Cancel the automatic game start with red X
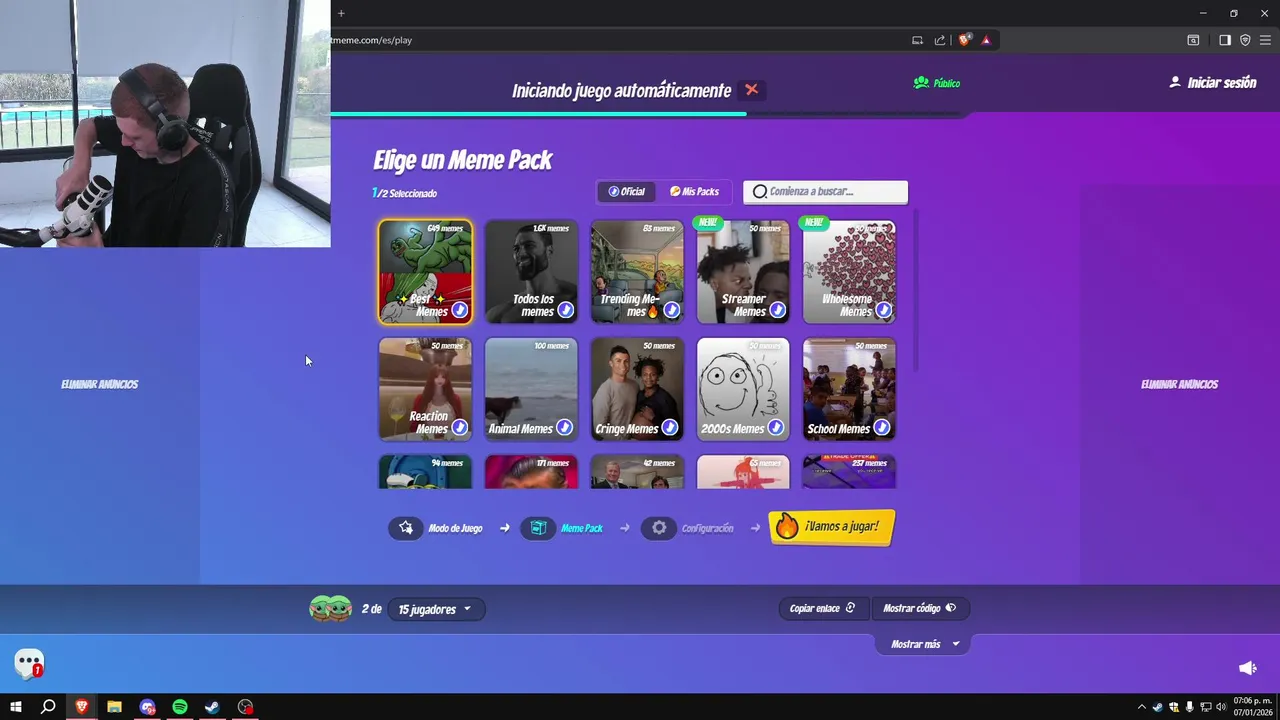 [x=752, y=90]
